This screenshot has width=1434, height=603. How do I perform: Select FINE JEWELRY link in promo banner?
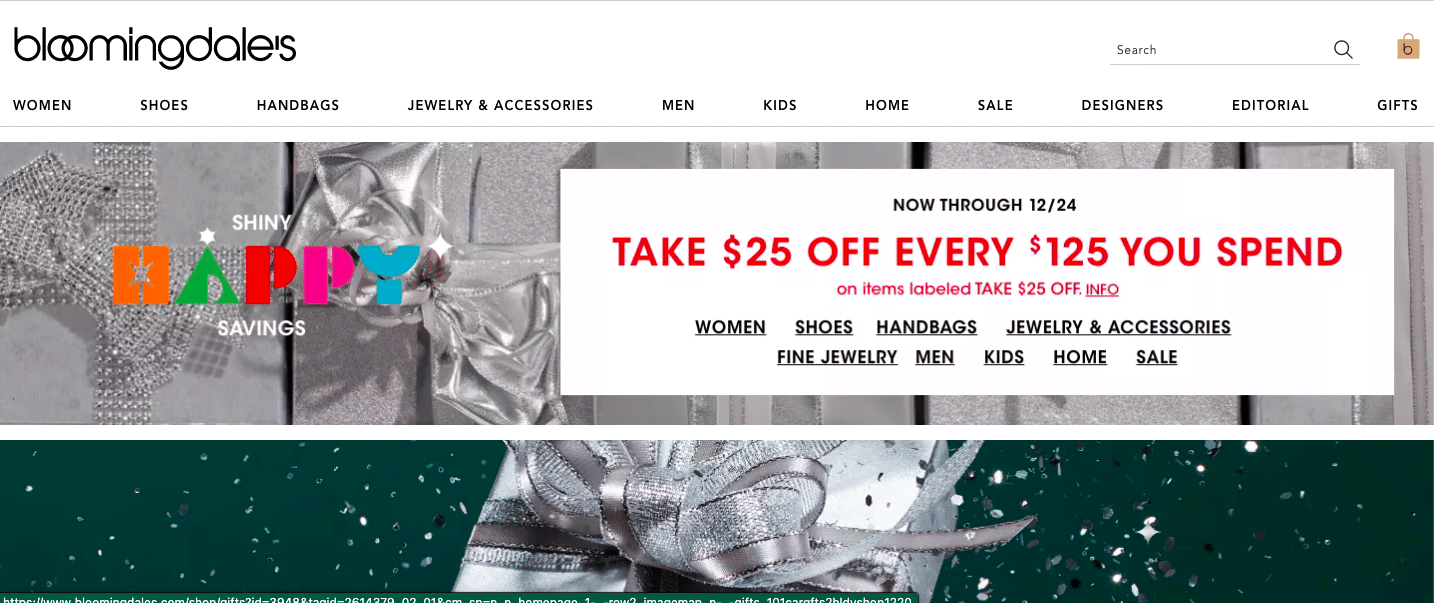(837, 357)
